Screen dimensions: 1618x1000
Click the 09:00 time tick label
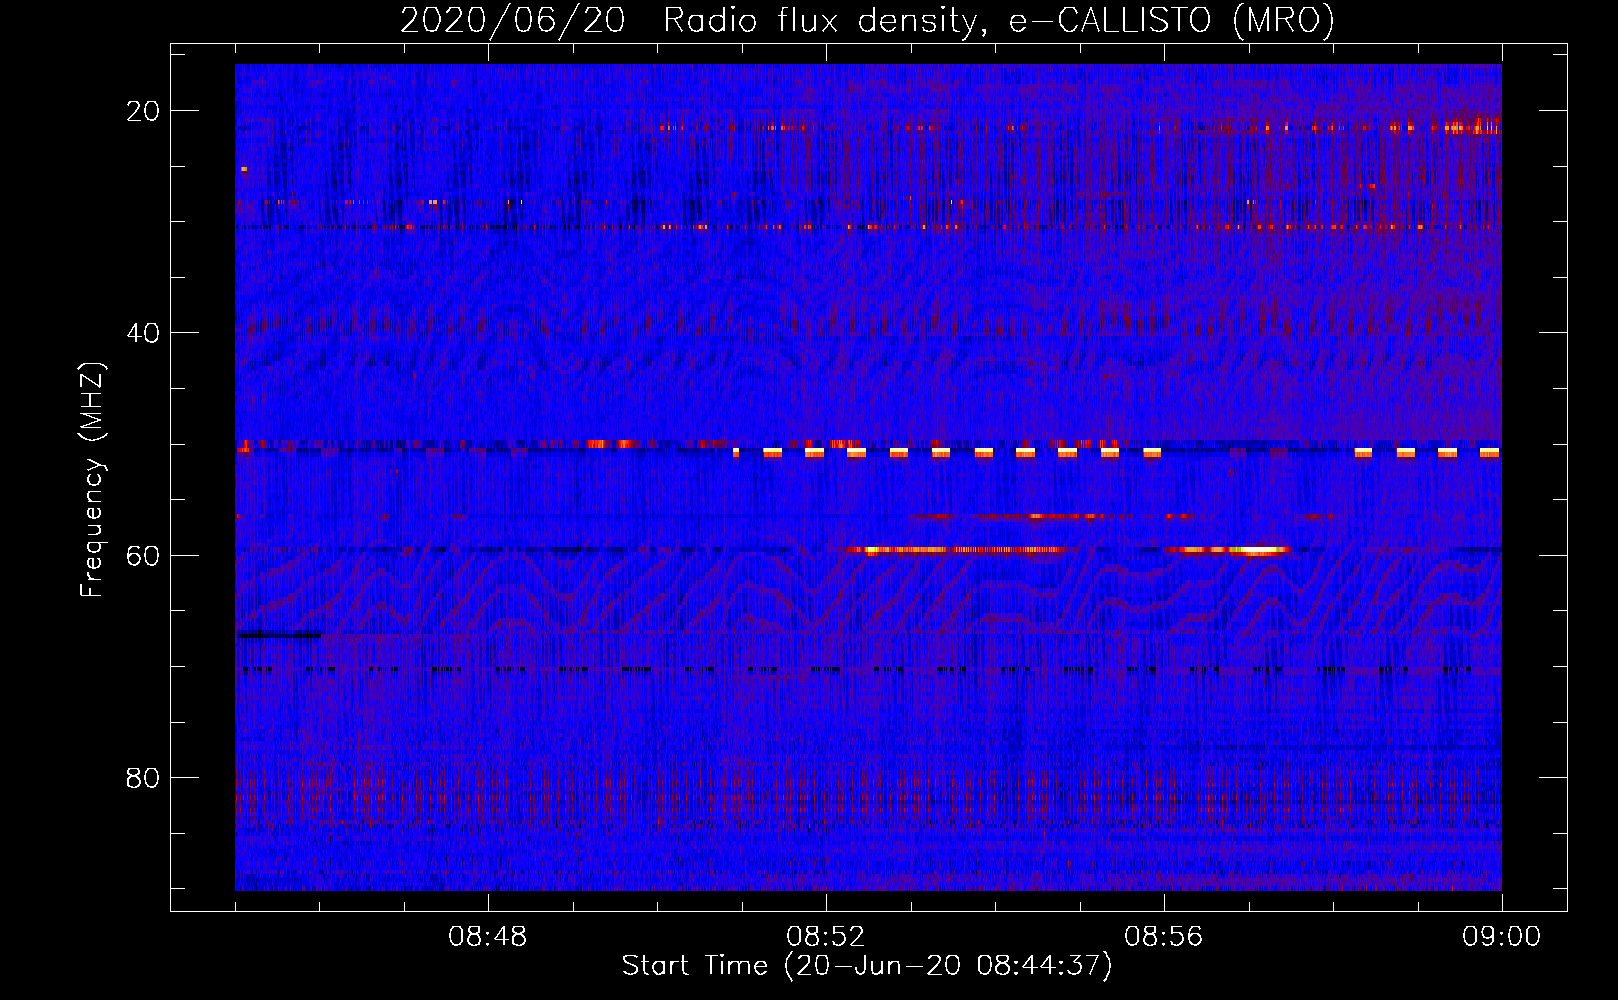[x=1502, y=937]
